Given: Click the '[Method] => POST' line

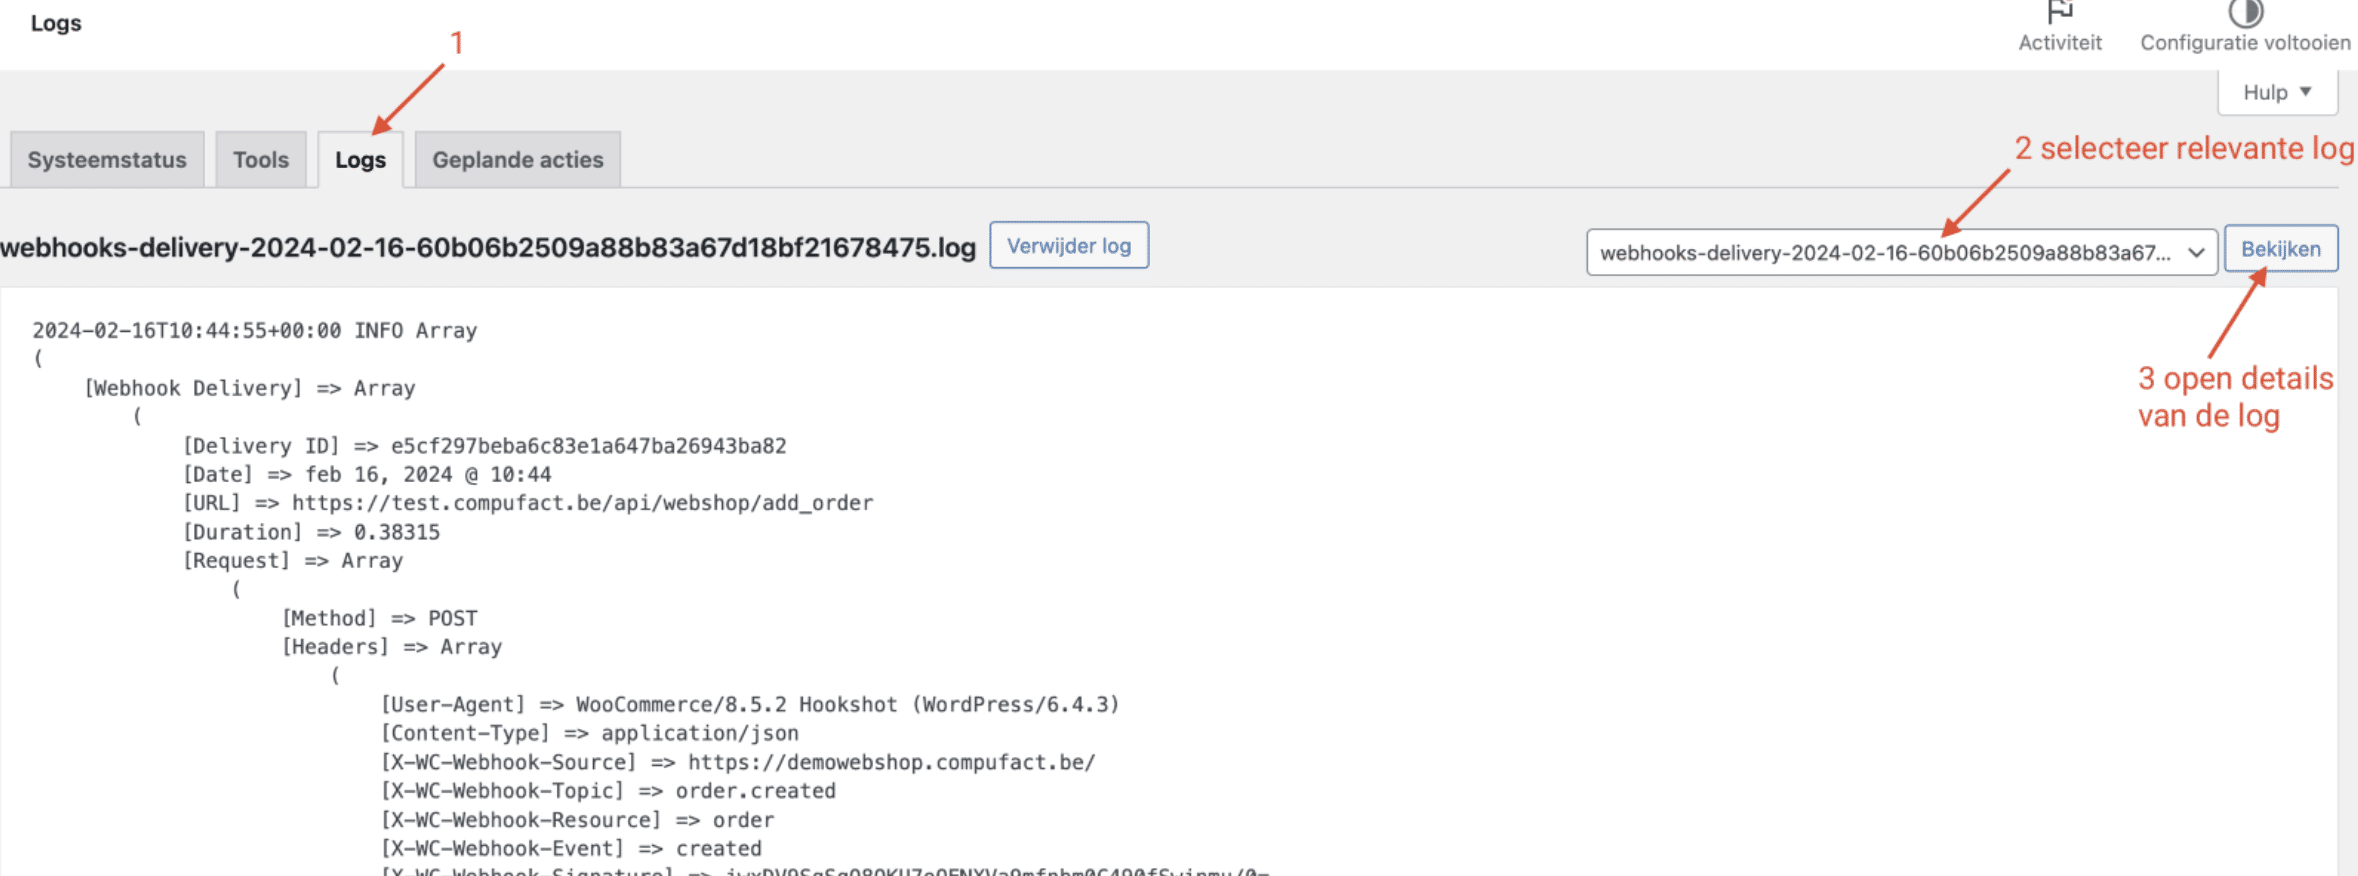Looking at the screenshot, I should pos(380,618).
